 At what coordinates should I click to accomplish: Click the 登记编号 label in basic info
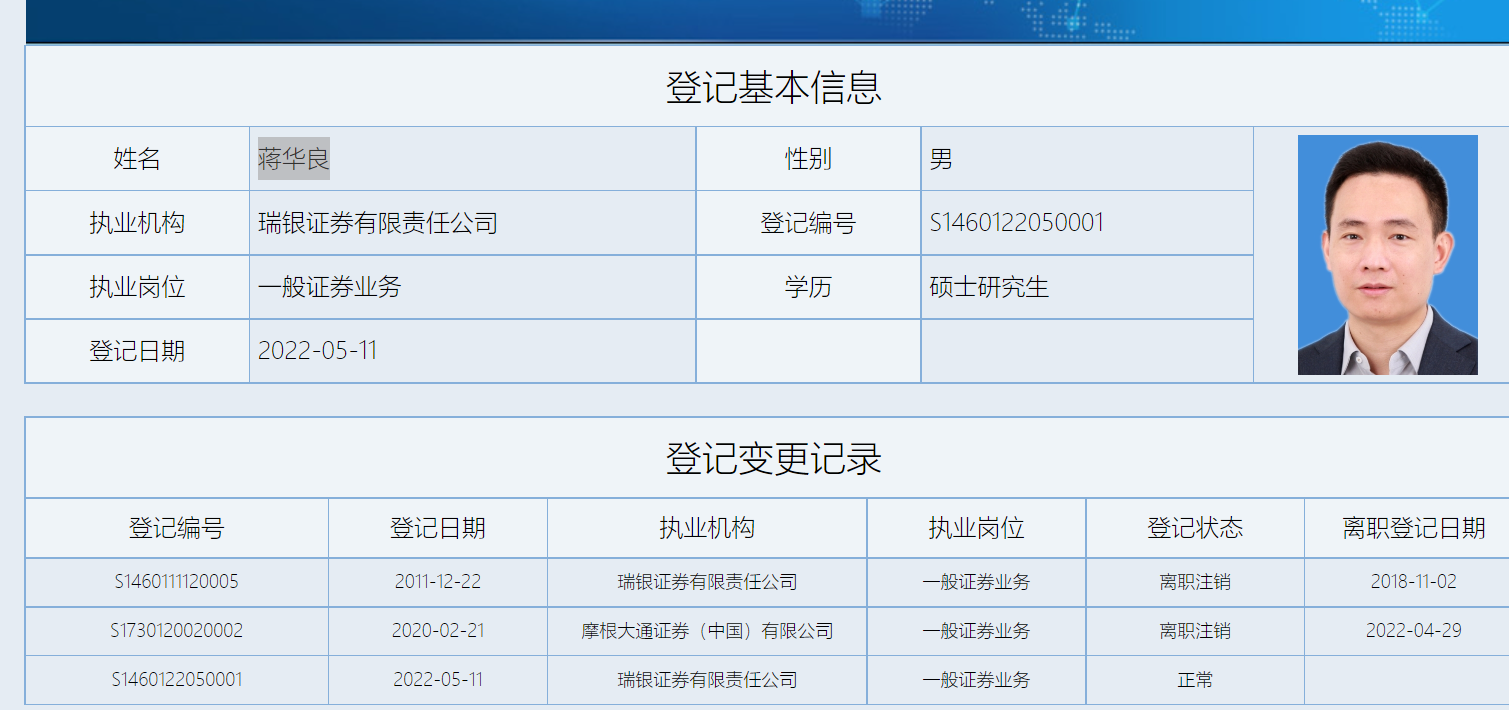808,222
